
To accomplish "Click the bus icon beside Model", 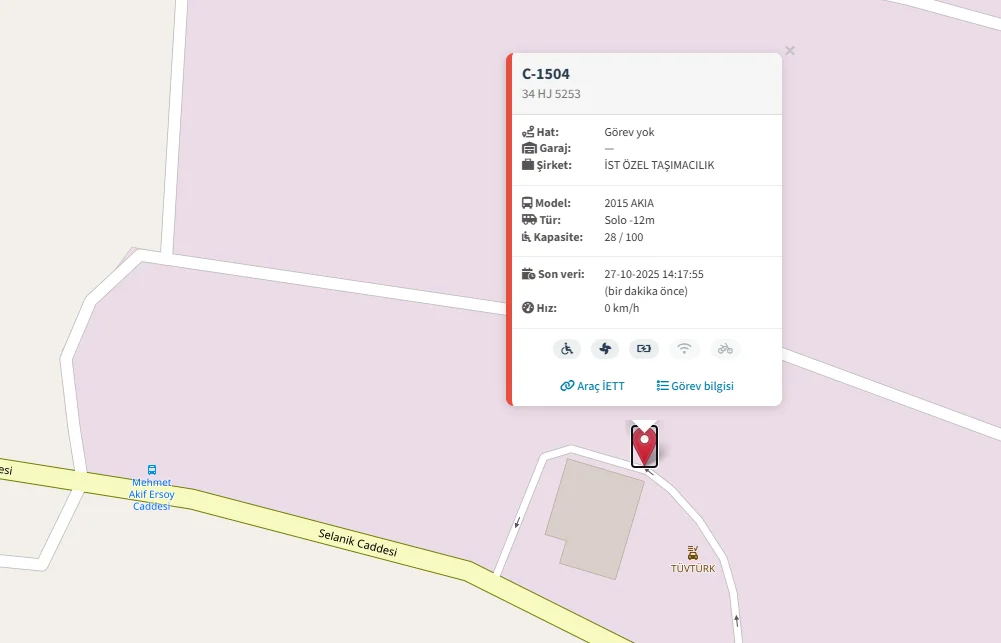I will pyautogui.click(x=527, y=203).
